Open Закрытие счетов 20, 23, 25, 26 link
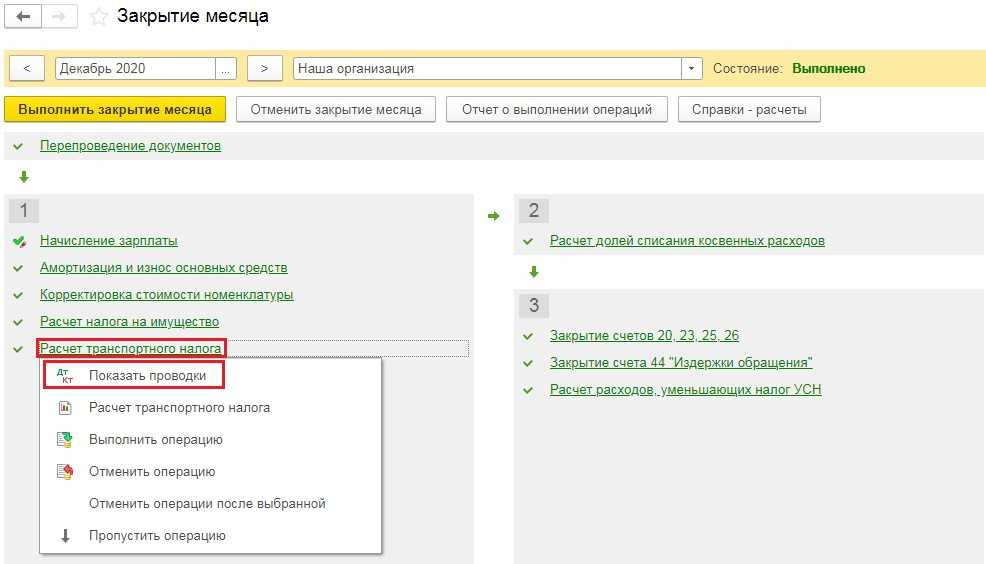986x564 pixels. point(644,336)
